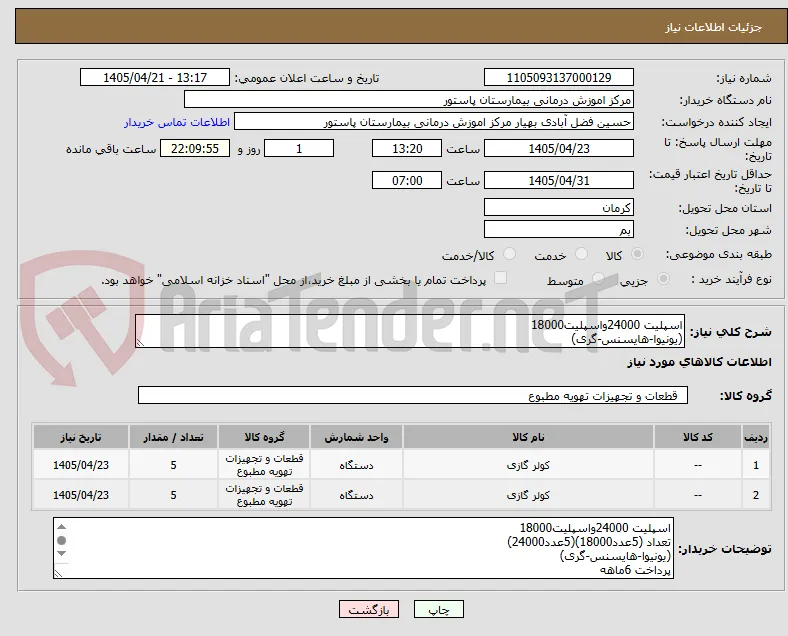The image size is (788, 636).
Task: Click the goods group cell in row 2
Action: click(264, 495)
